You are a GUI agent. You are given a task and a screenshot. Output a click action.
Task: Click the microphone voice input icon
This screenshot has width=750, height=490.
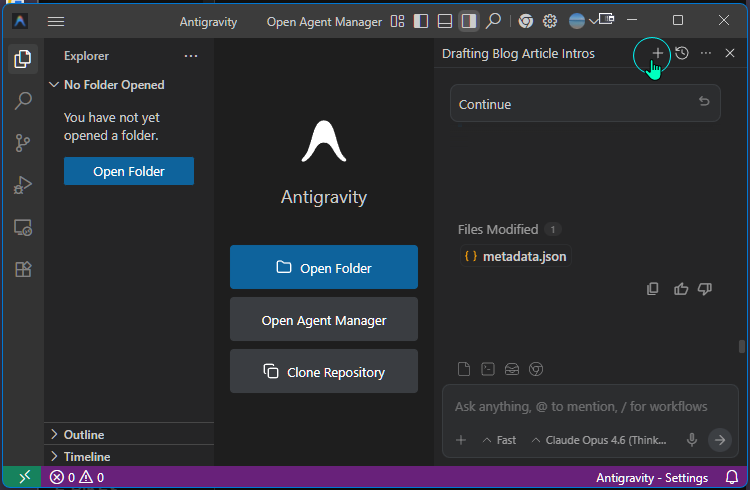(x=691, y=440)
